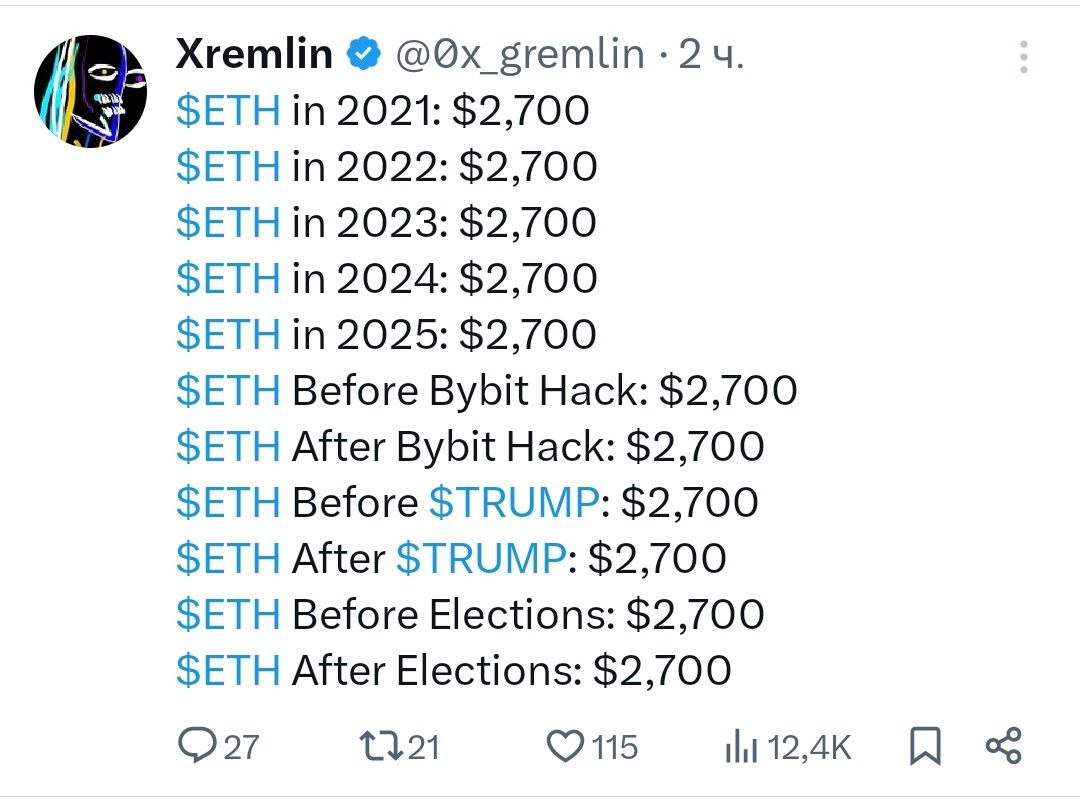1080x807 pixels.
Task: Click $TRUMP cashtag in After $TRUMP line
Action: tap(481, 558)
